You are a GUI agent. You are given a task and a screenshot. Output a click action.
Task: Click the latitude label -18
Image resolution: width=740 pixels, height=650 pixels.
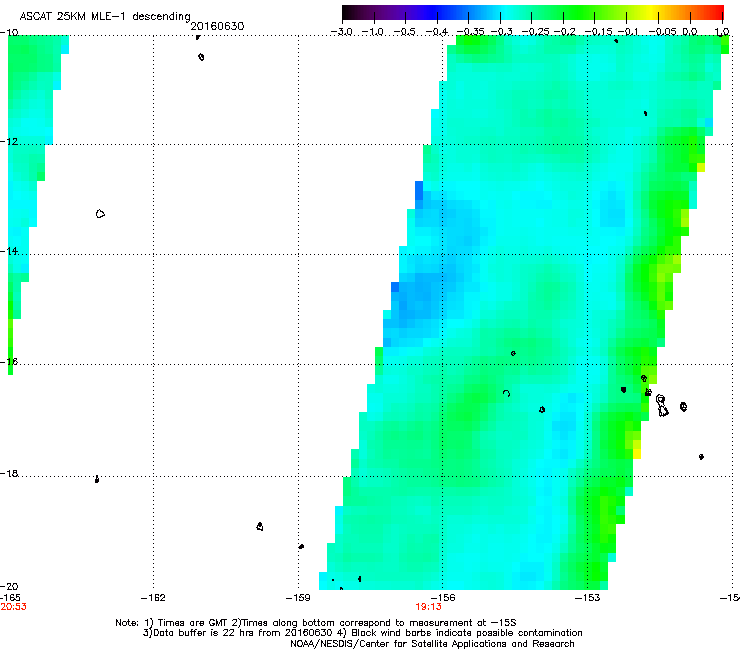click(x=9, y=473)
